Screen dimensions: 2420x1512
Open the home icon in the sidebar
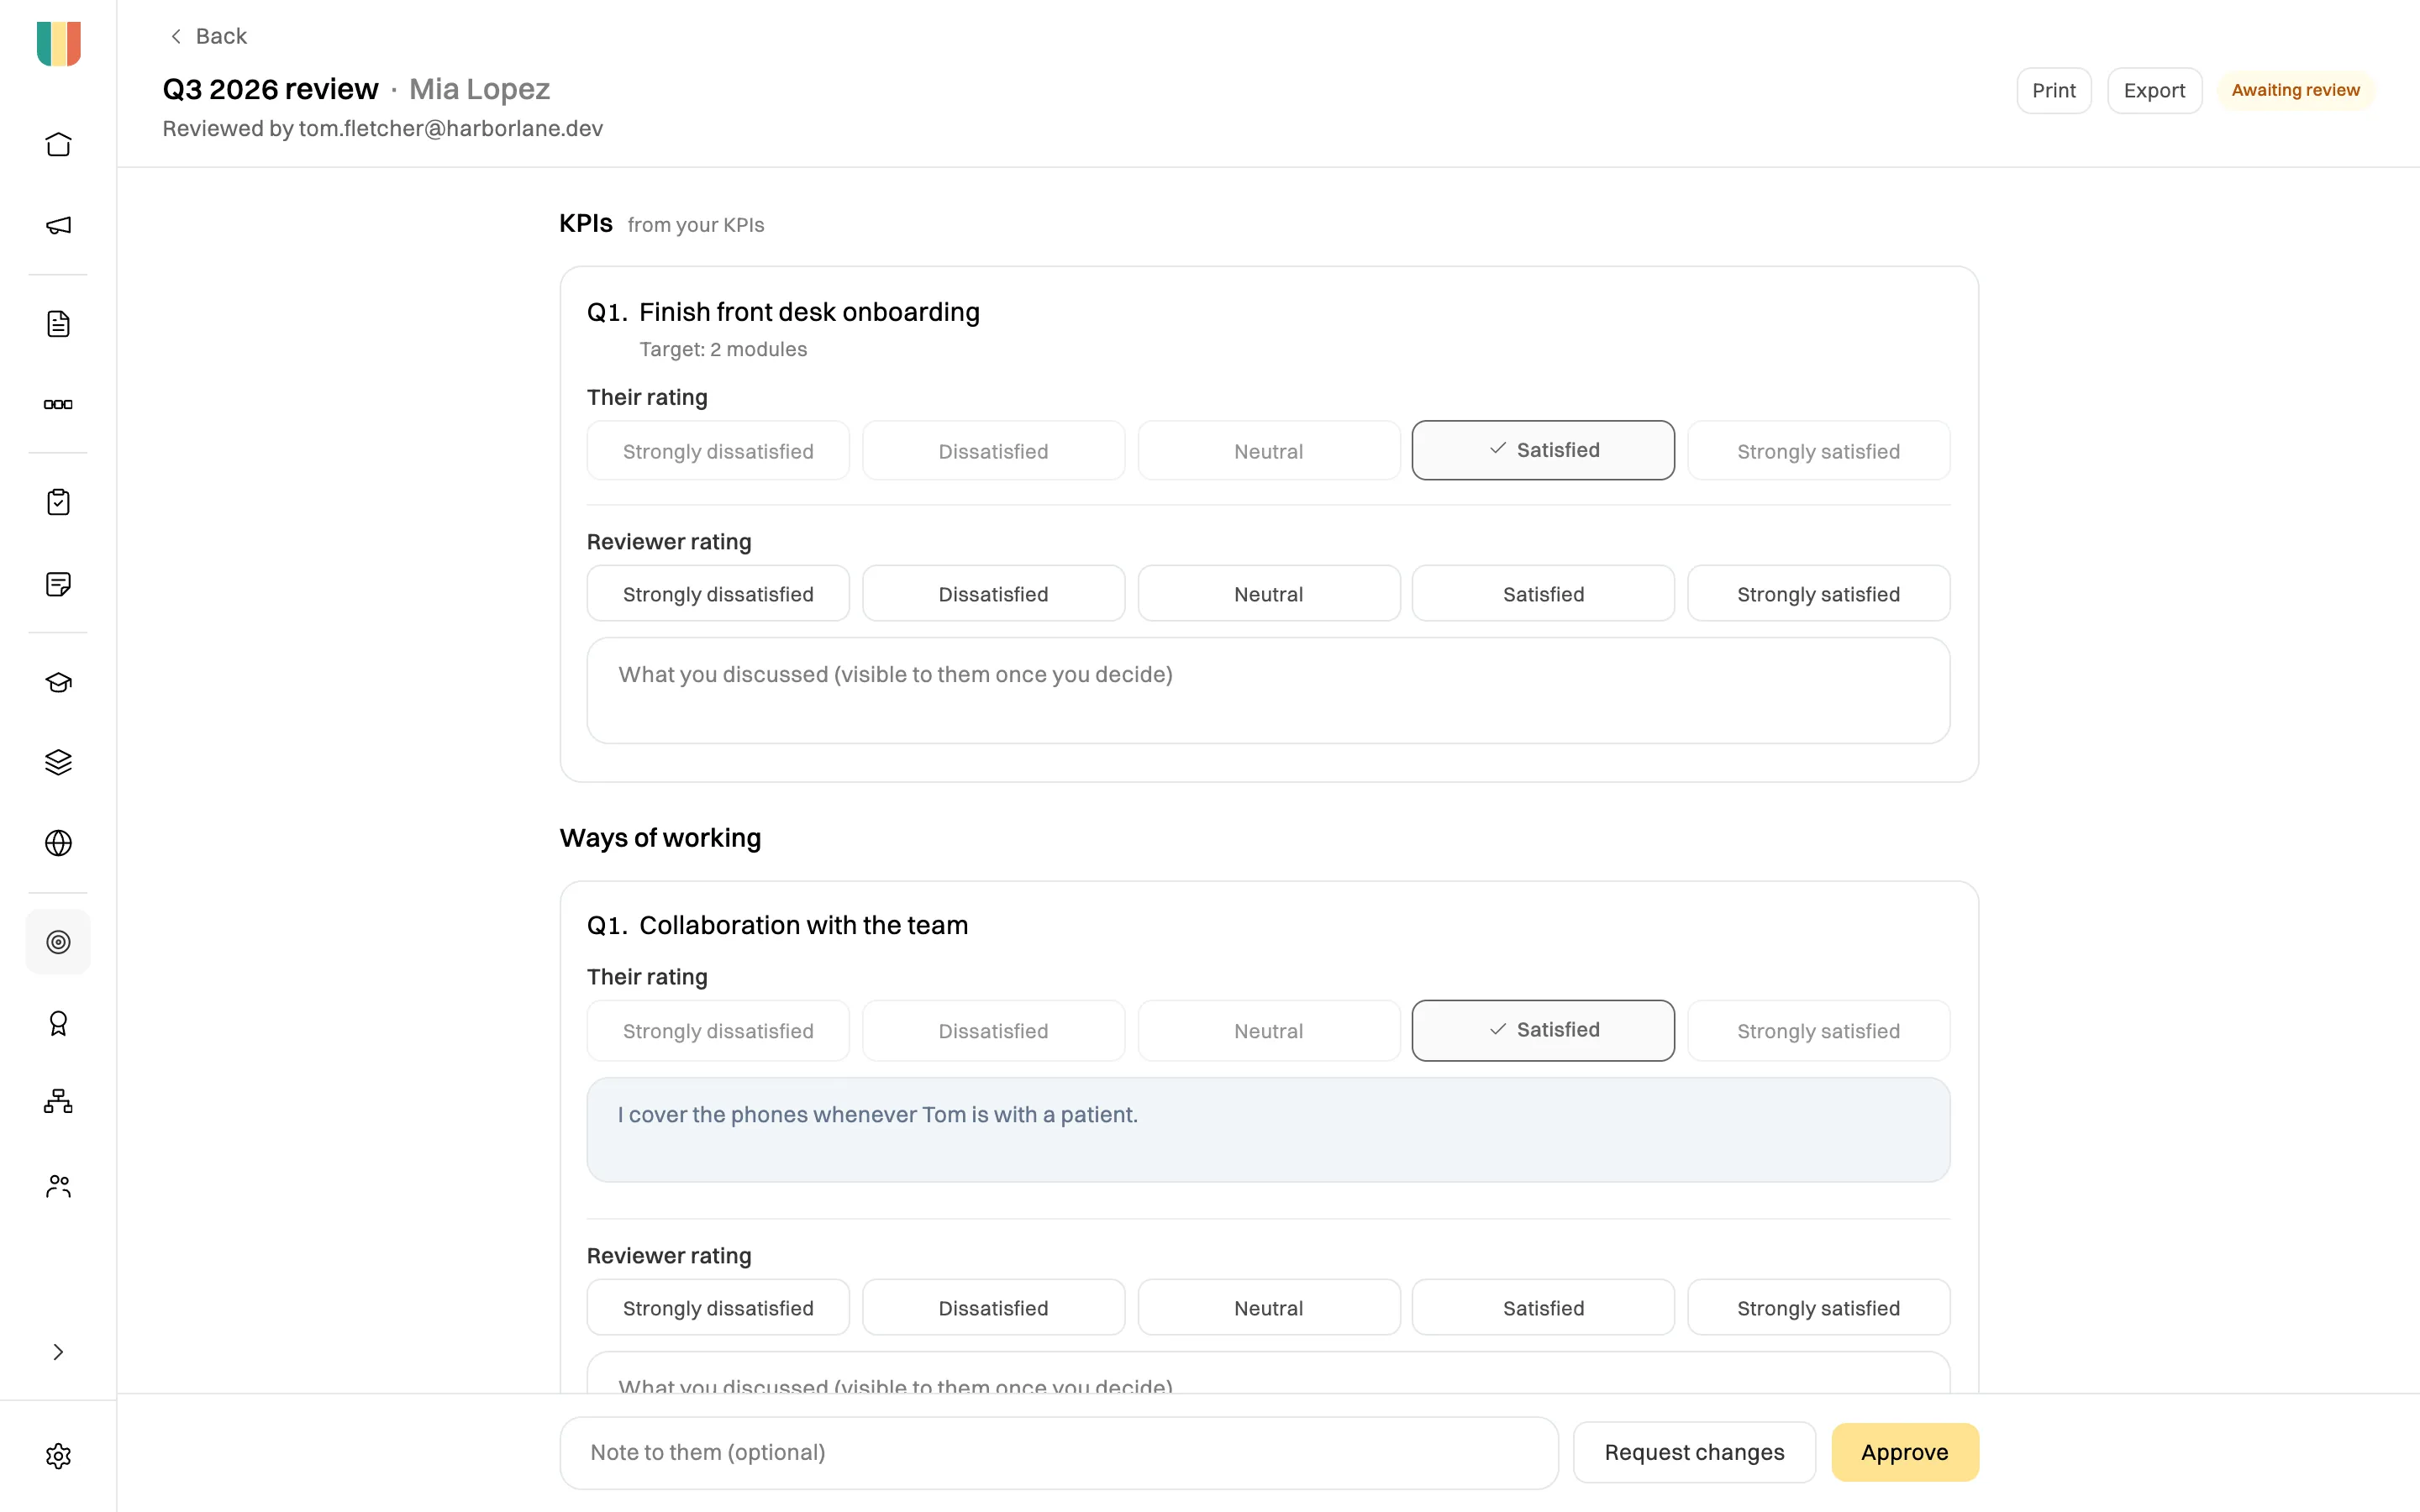[x=58, y=145]
